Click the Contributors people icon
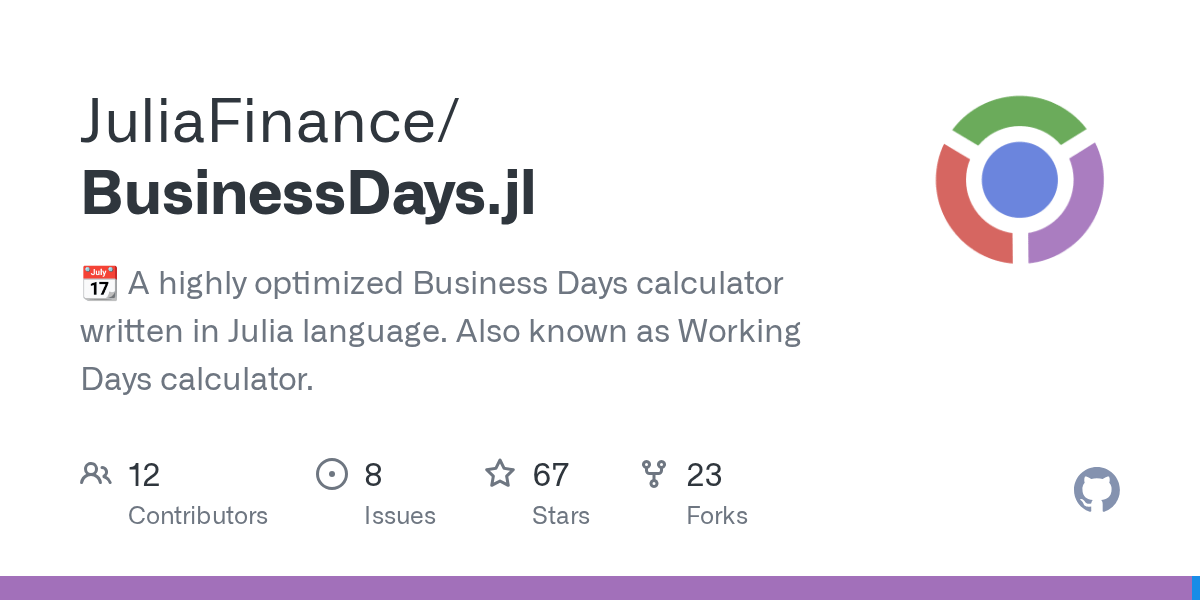The width and height of the screenshot is (1200, 600). (96, 474)
